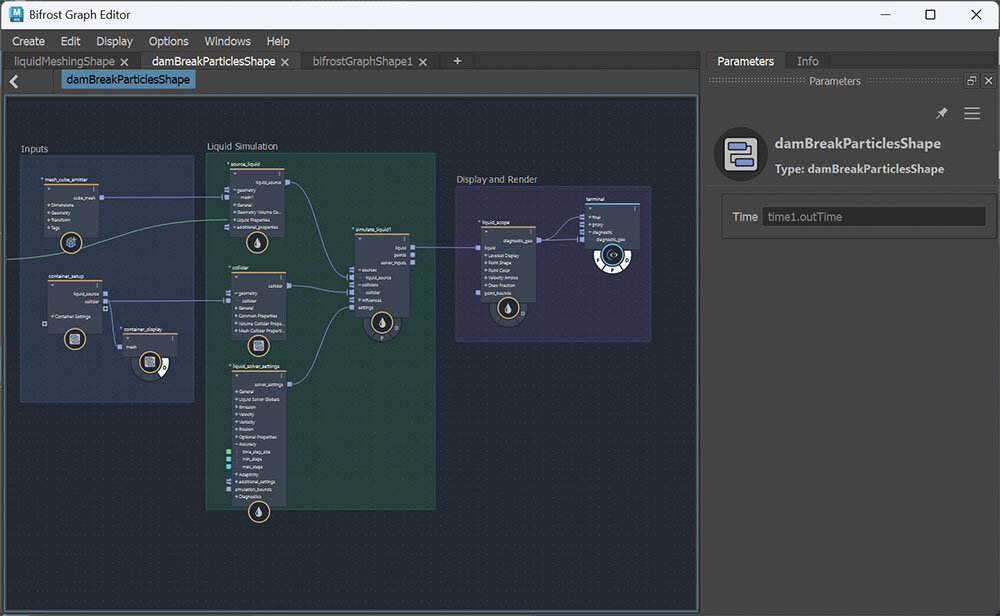The width and height of the screenshot is (1000, 616).
Task: Collapse the terminal node with its chevron
Action: click(590, 208)
